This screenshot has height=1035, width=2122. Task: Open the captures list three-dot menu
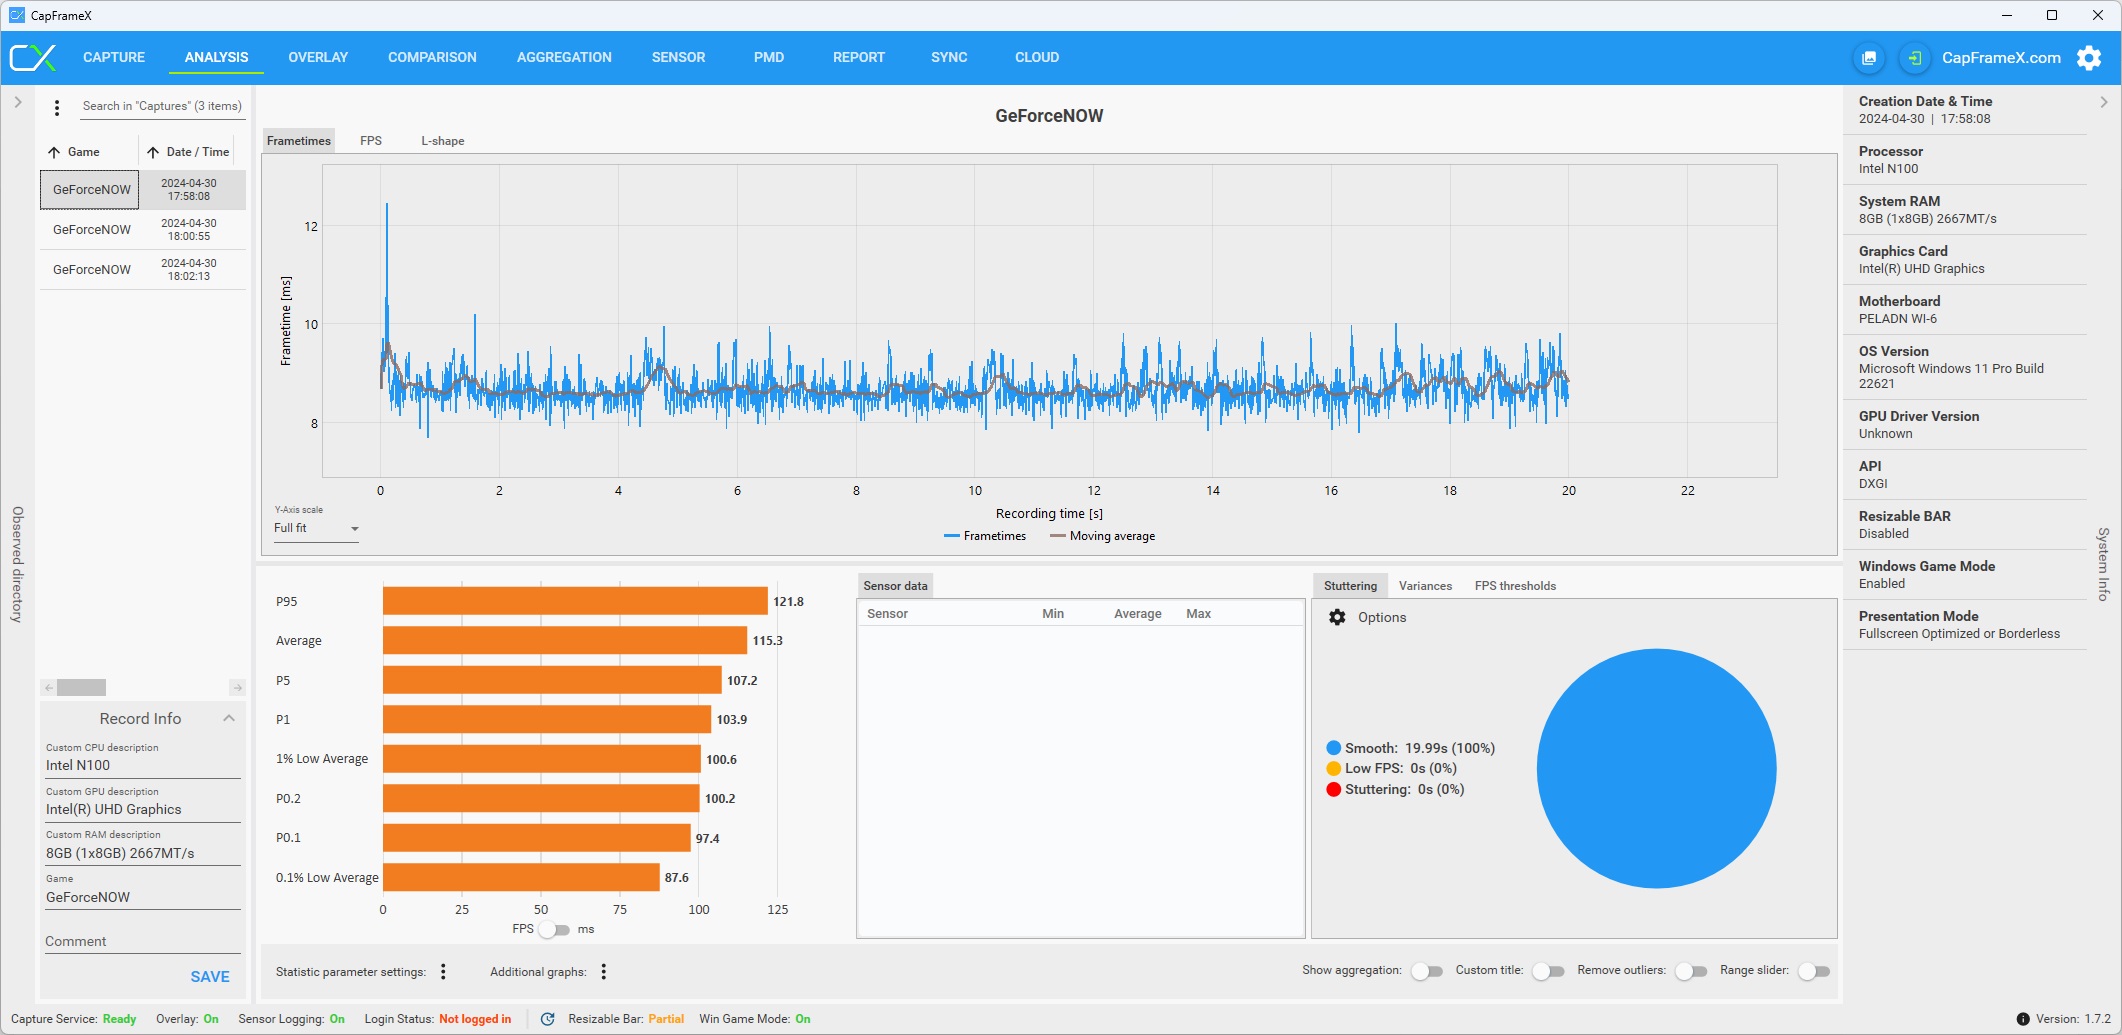[x=57, y=107]
